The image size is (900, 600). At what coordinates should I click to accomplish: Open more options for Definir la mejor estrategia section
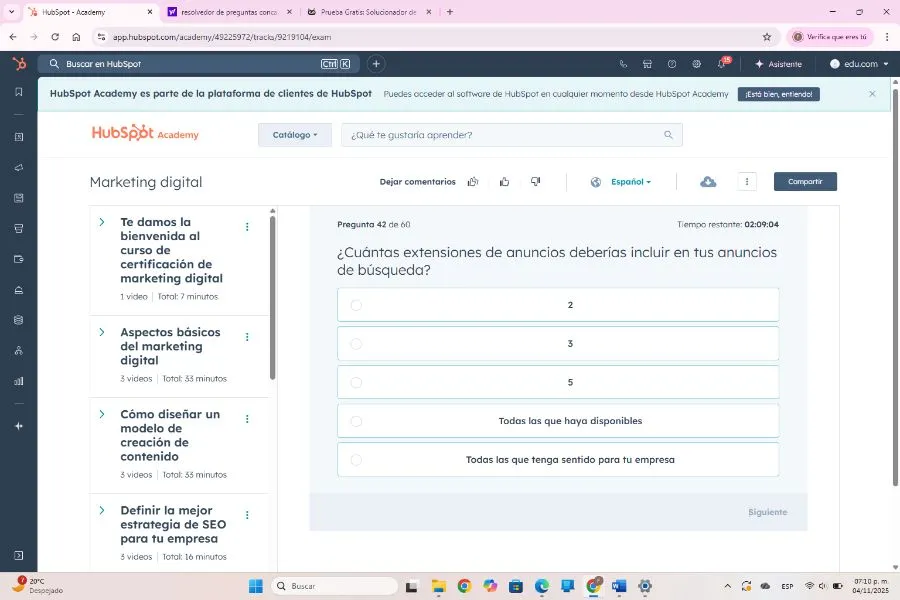click(x=247, y=515)
